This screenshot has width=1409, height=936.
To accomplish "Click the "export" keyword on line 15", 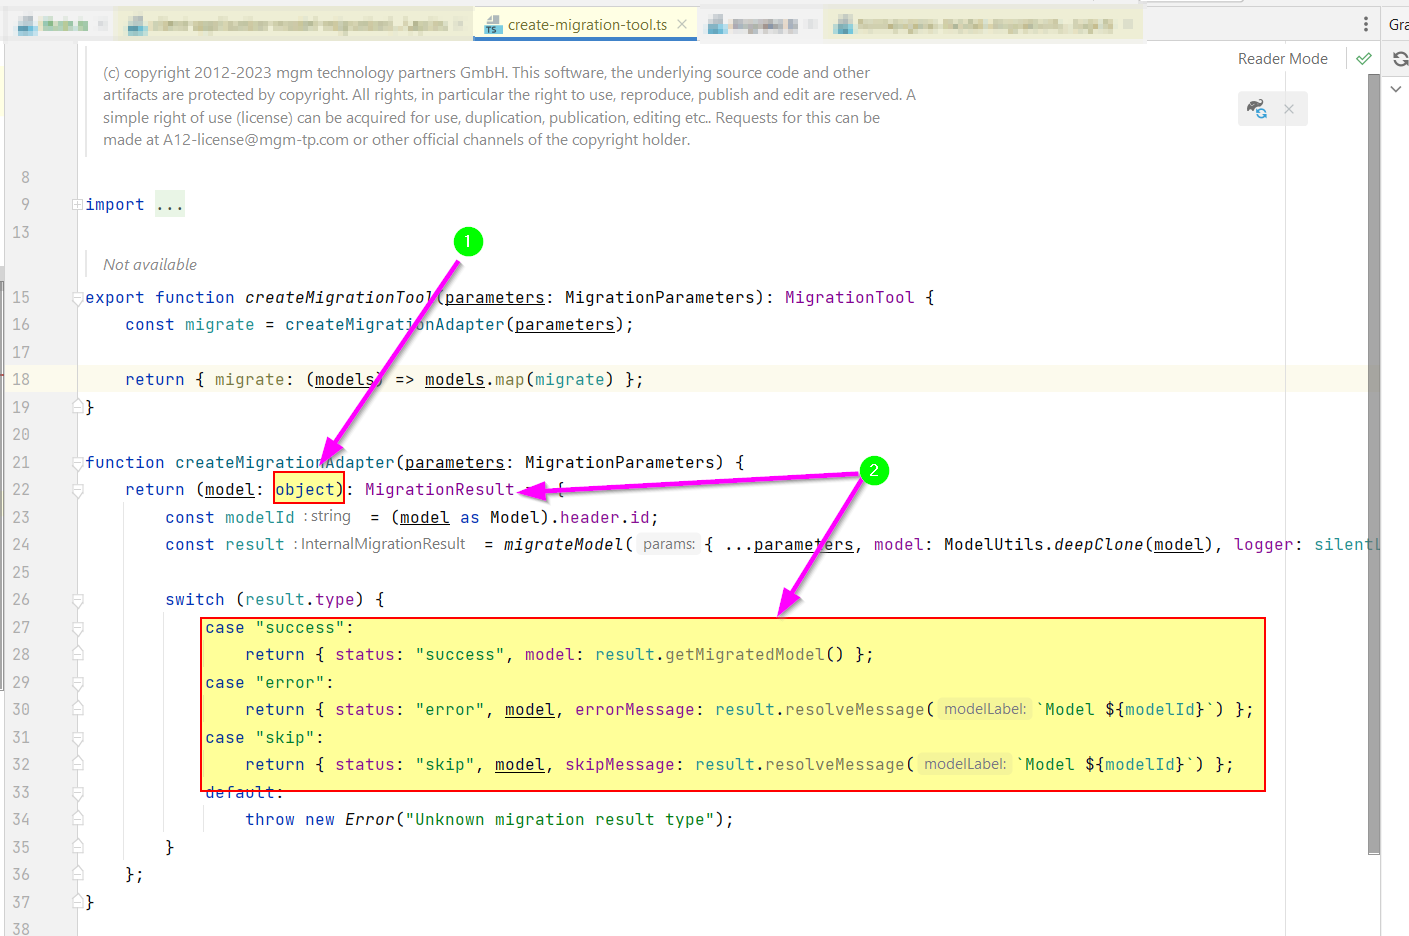I will tap(115, 298).
